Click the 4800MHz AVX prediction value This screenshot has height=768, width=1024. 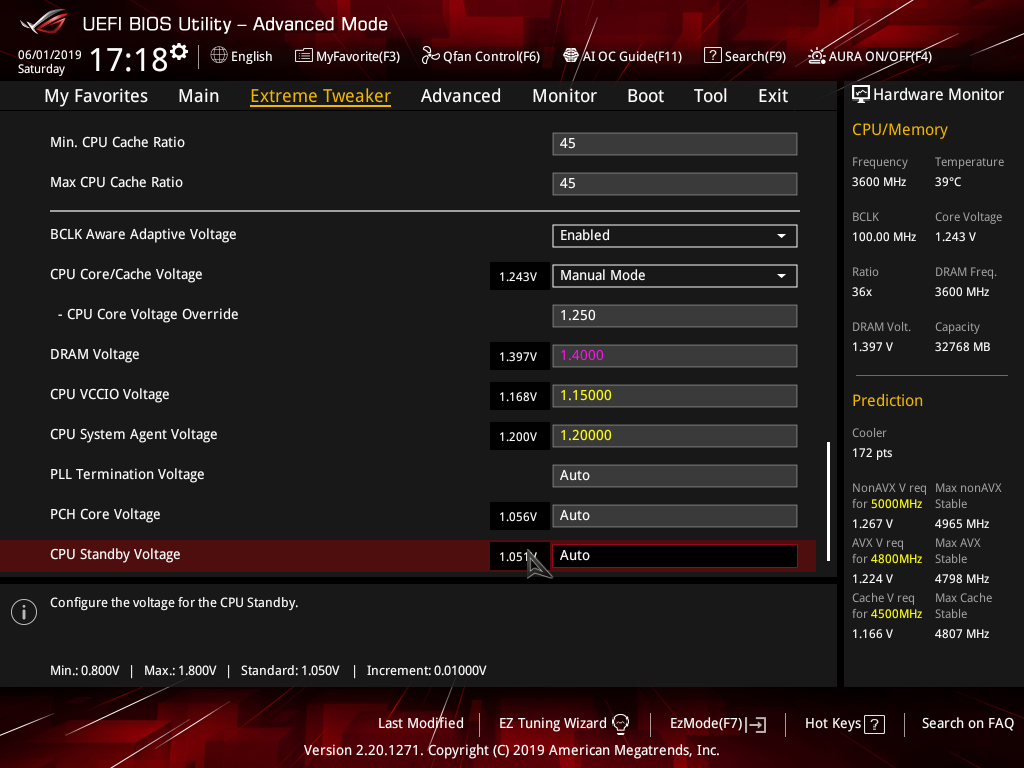pos(896,559)
